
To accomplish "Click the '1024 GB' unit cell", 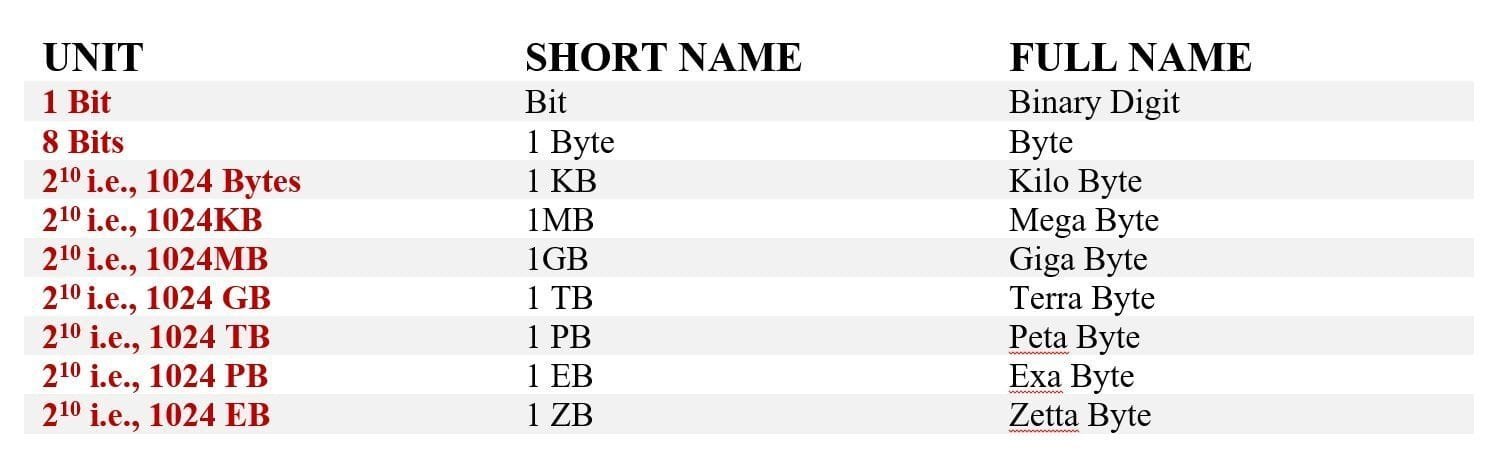I will (x=156, y=298).
